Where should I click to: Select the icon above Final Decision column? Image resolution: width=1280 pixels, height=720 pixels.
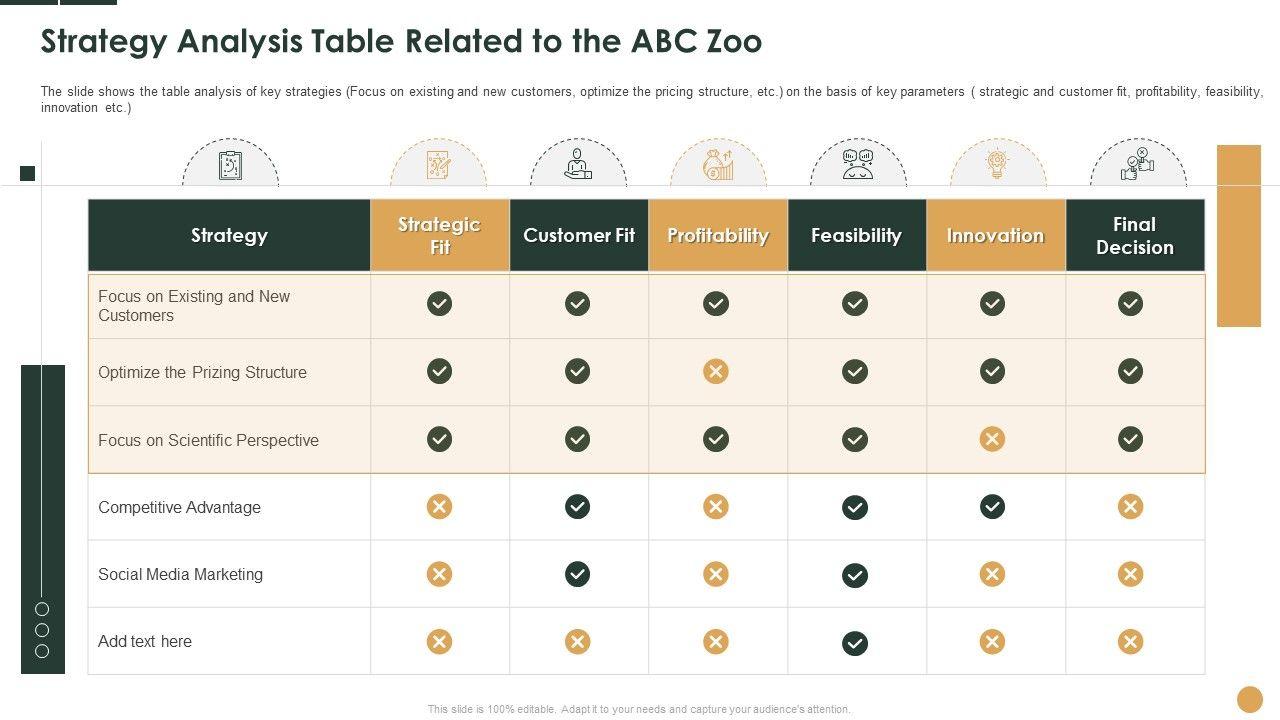tap(1137, 165)
